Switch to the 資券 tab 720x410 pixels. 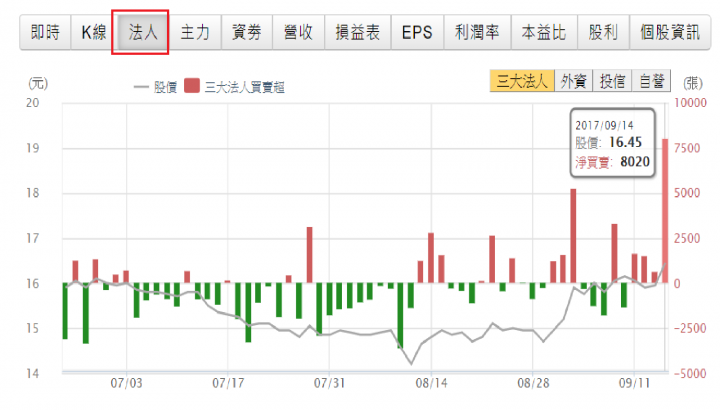point(247,32)
